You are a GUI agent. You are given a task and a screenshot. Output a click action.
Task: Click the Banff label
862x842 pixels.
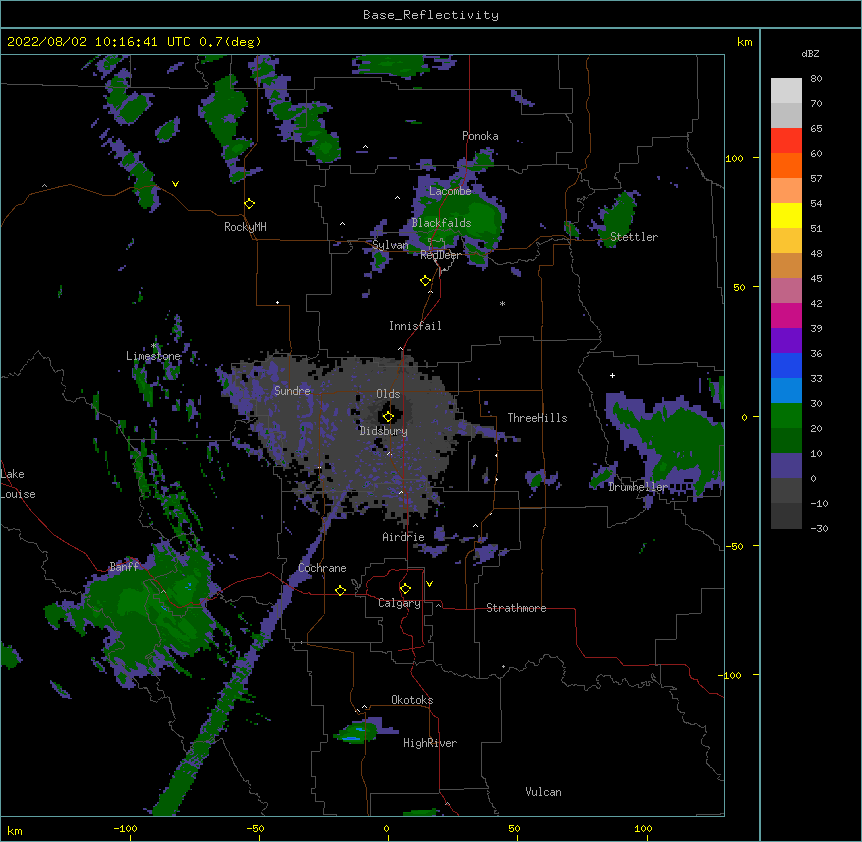(x=124, y=567)
